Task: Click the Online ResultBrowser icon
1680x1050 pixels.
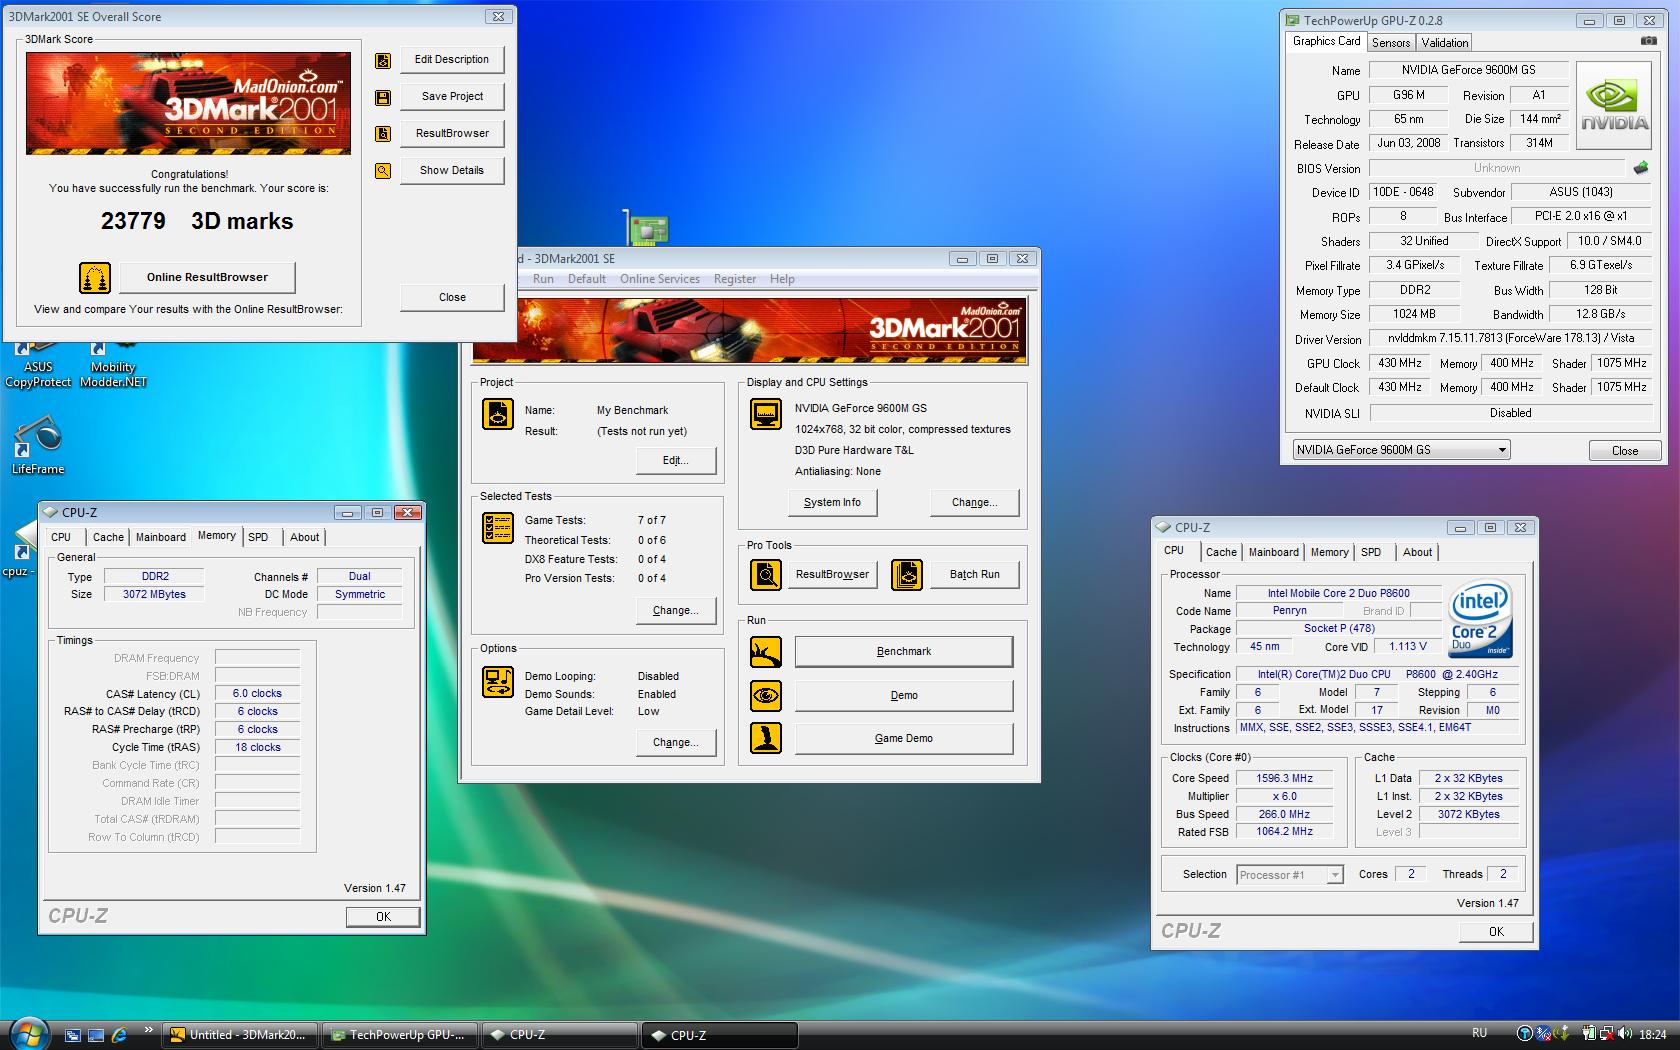Action: point(95,277)
